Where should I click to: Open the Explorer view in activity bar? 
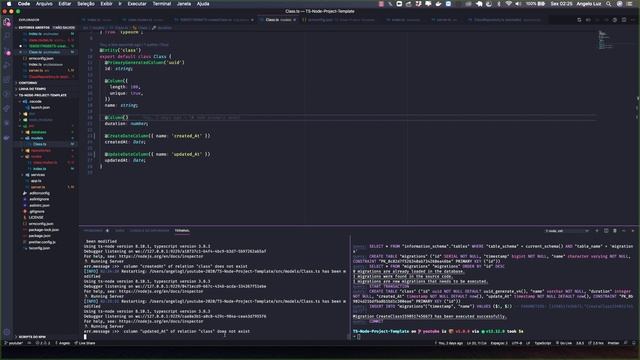click(x=7, y=22)
